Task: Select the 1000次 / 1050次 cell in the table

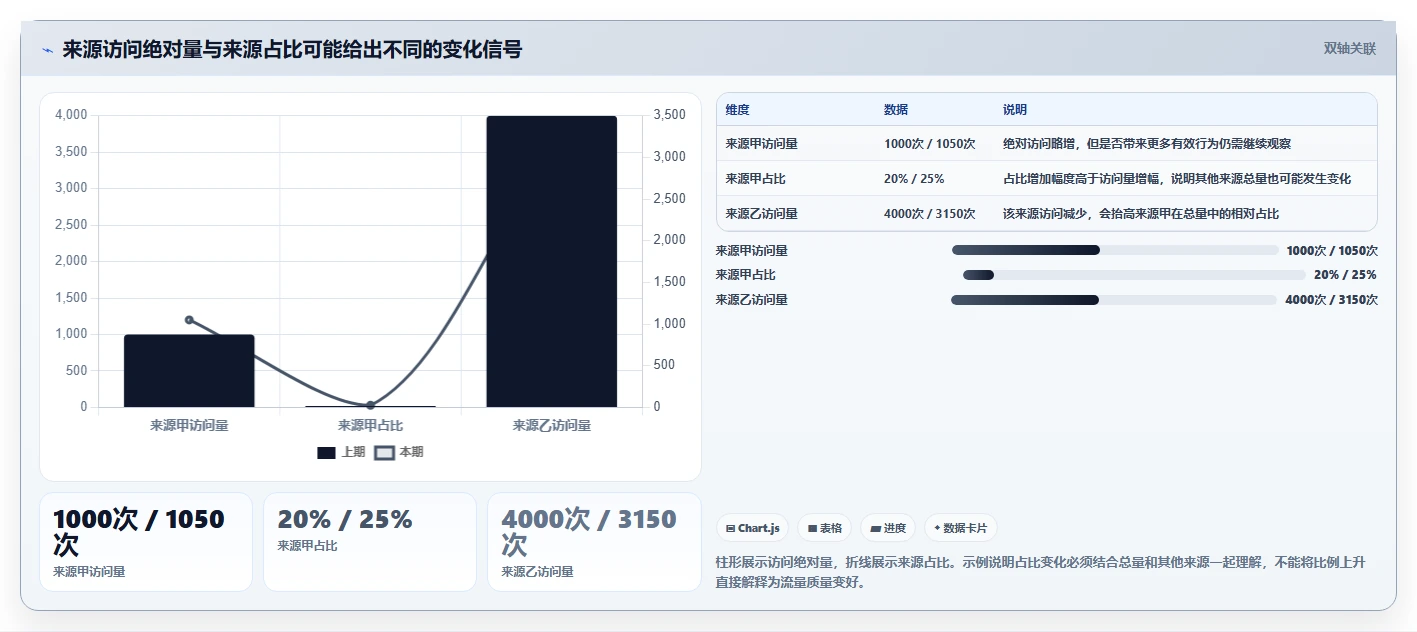Action: point(929,144)
